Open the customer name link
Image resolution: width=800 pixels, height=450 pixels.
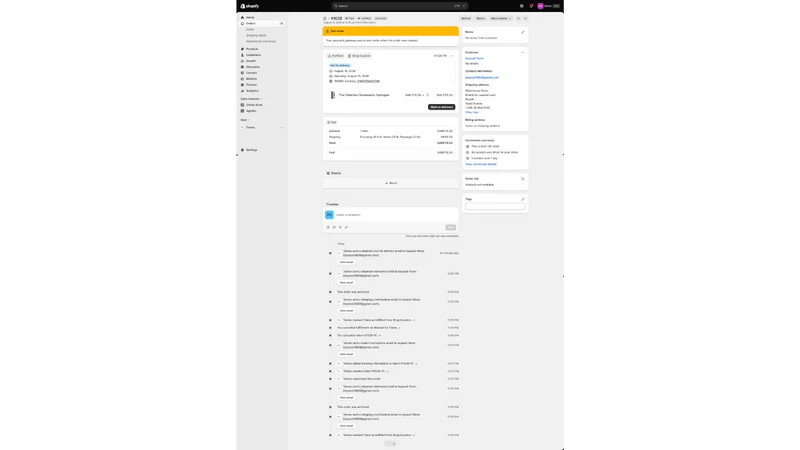tap(474, 58)
